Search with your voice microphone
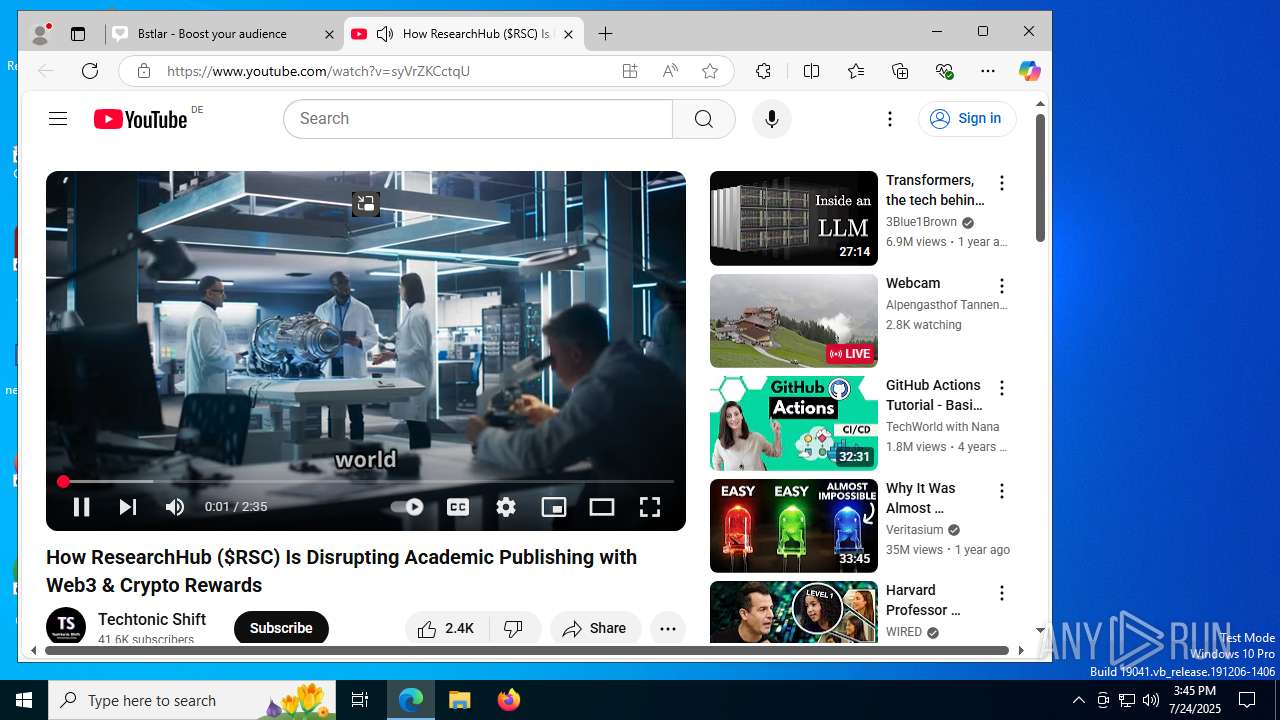Screen dimensions: 1280x720 click(771, 119)
